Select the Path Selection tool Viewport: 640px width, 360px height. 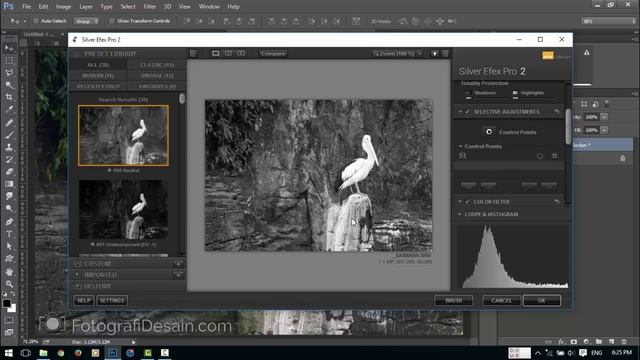(9, 247)
